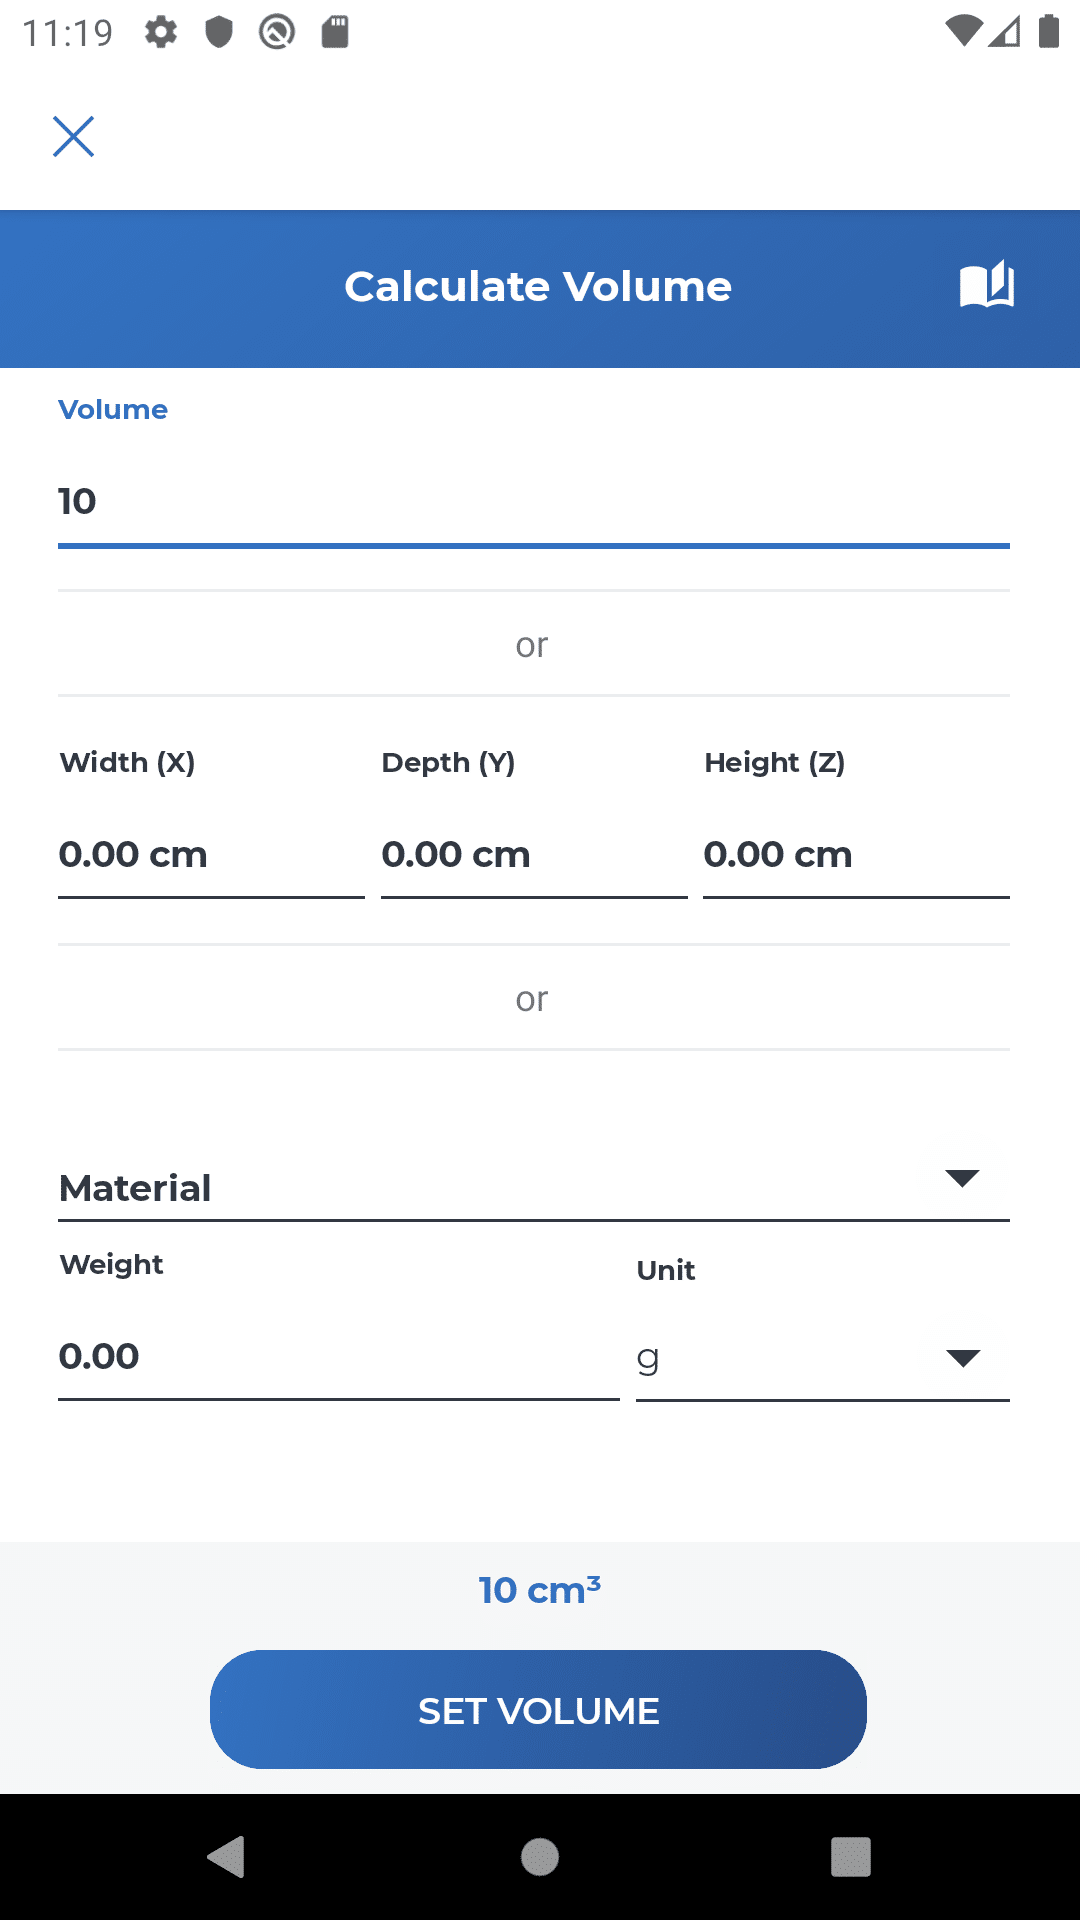Click the SET VOLUME button
Image resolution: width=1080 pixels, height=1920 pixels.
coord(538,1710)
